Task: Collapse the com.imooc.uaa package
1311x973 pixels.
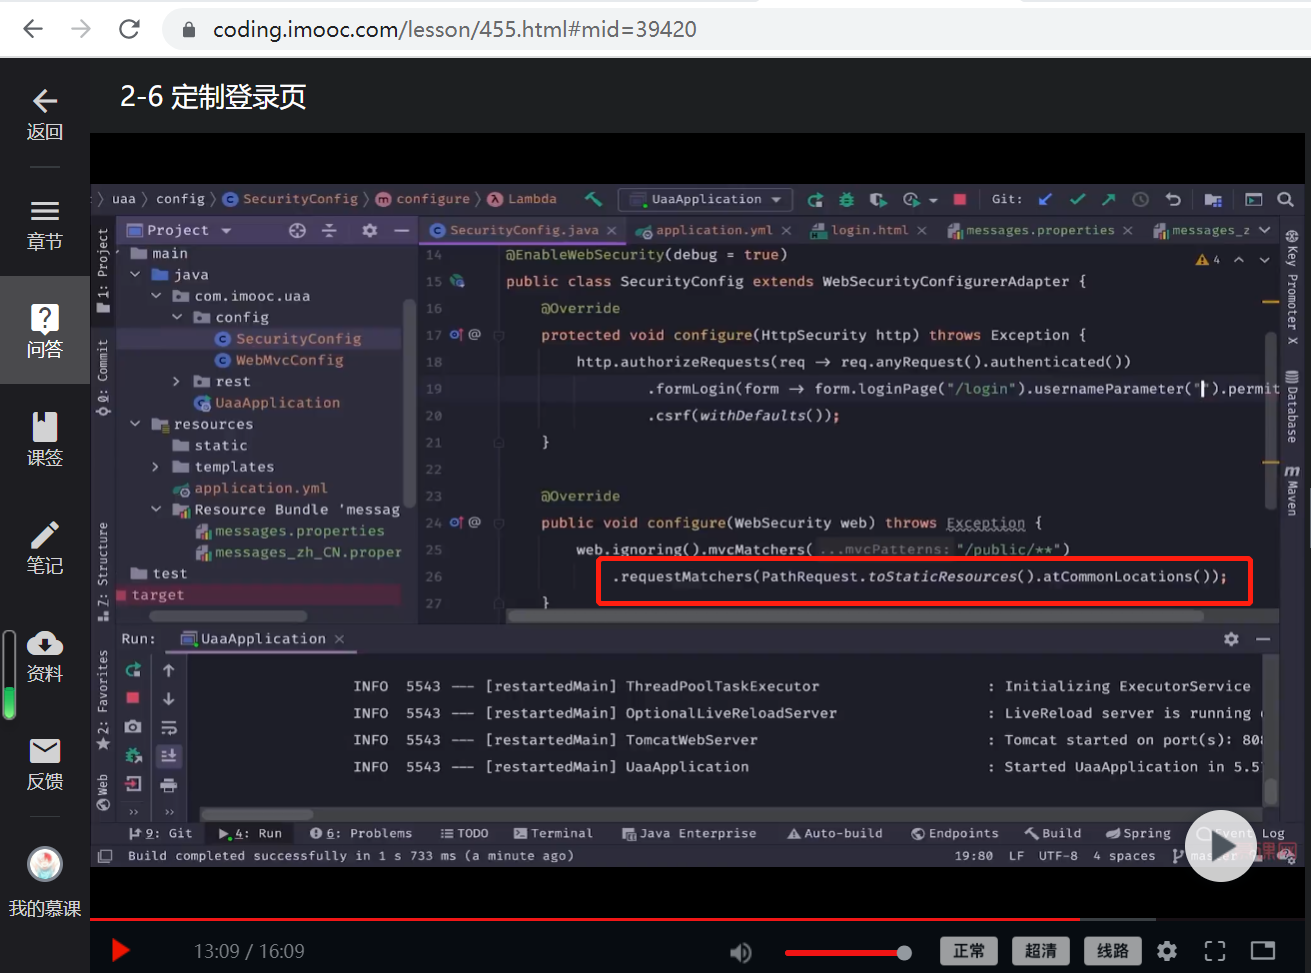Action: [156, 296]
